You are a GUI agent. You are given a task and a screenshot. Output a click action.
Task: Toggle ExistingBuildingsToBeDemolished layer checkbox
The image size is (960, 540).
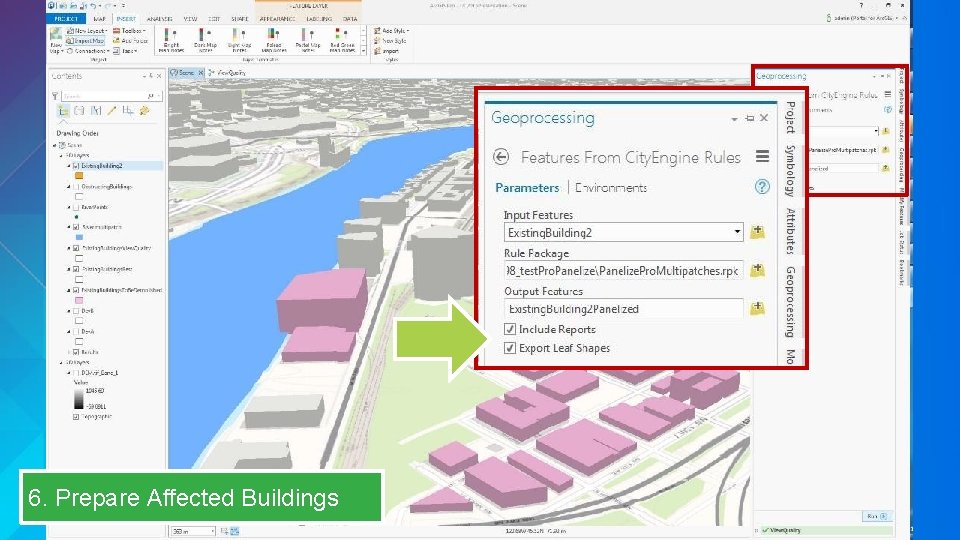pos(76,290)
